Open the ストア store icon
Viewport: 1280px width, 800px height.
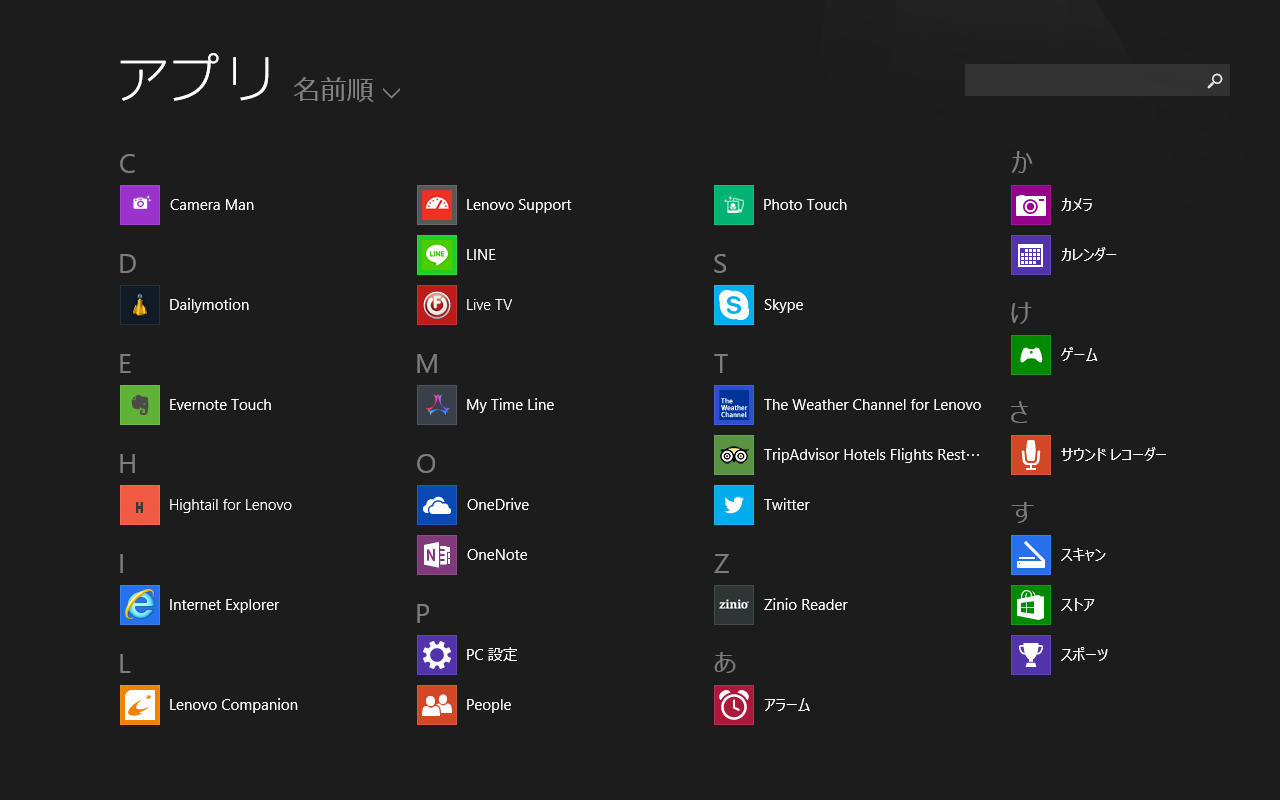(1031, 605)
